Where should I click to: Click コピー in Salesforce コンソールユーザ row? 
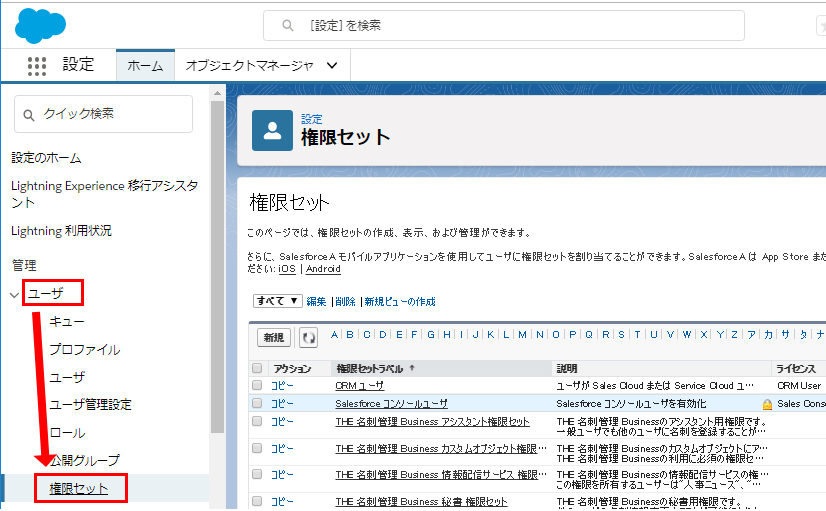point(282,404)
